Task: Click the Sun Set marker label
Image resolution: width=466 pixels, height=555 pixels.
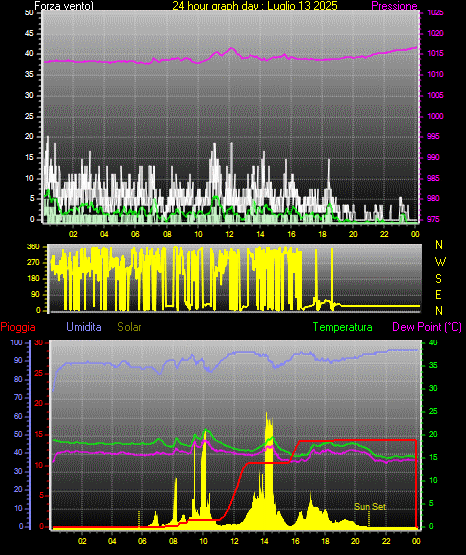Action: [x=370, y=507]
